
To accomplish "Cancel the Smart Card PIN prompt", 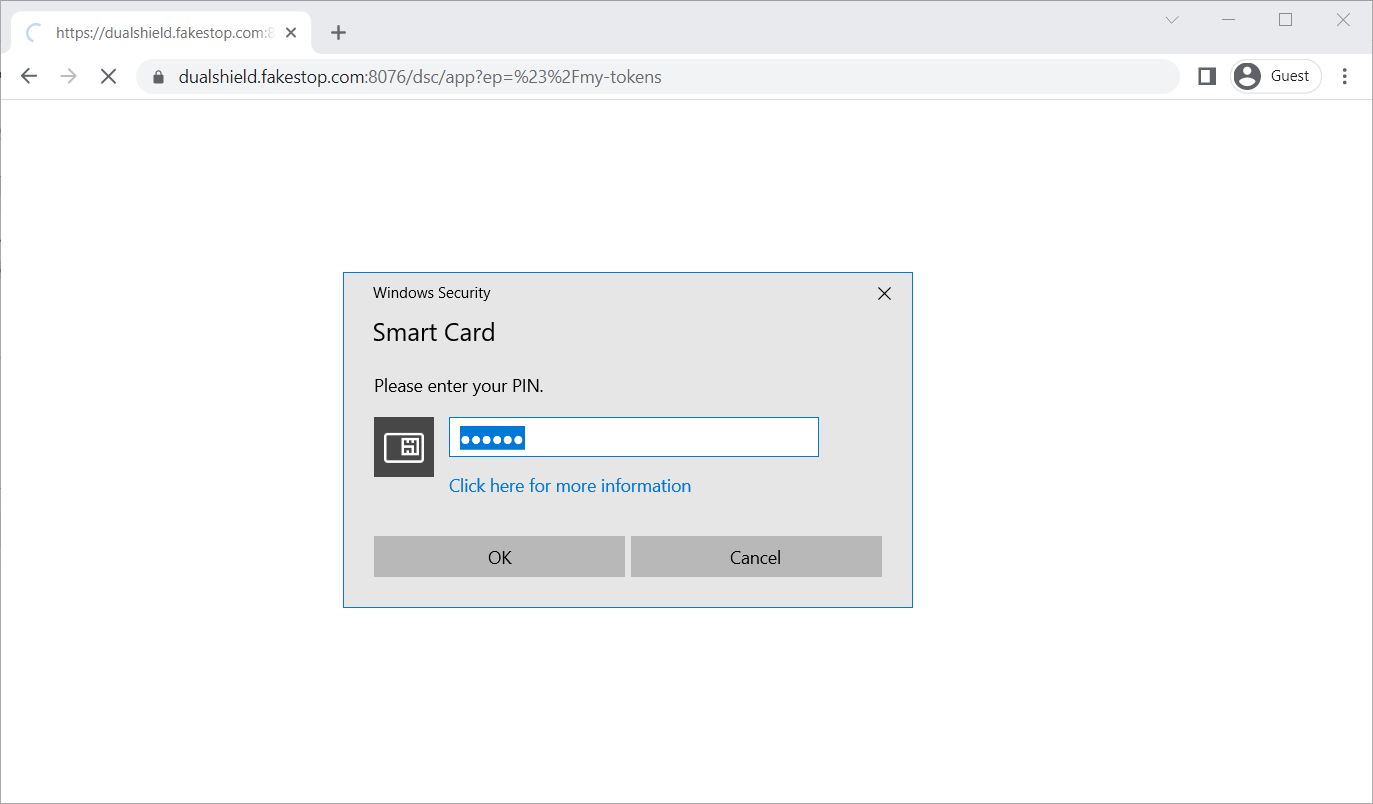I will (756, 557).
